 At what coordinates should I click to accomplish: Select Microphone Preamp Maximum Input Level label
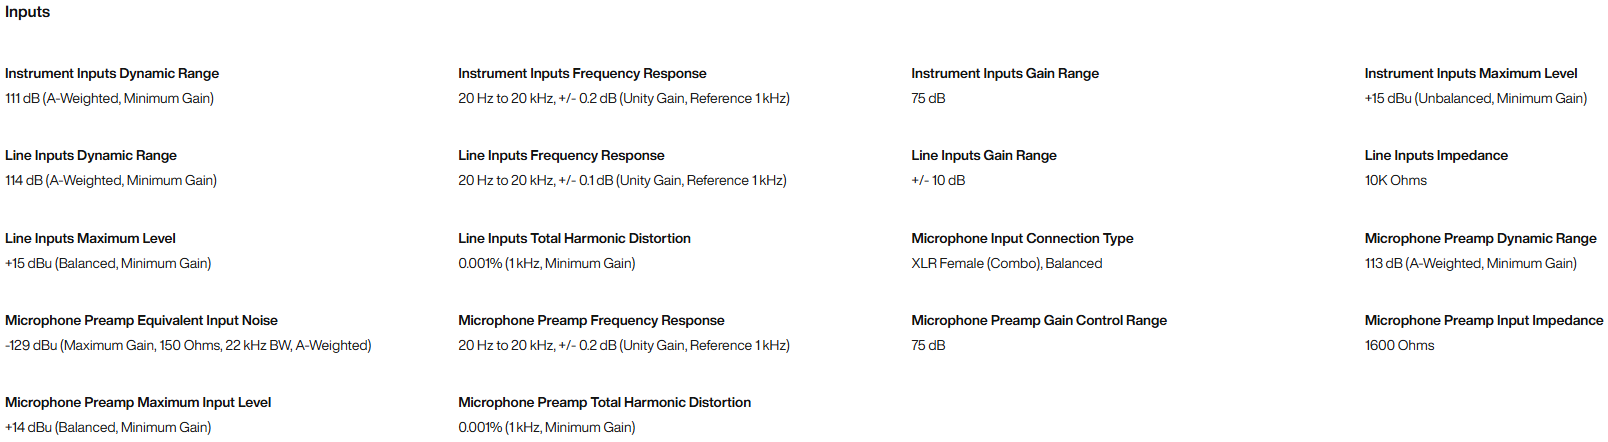138,402
